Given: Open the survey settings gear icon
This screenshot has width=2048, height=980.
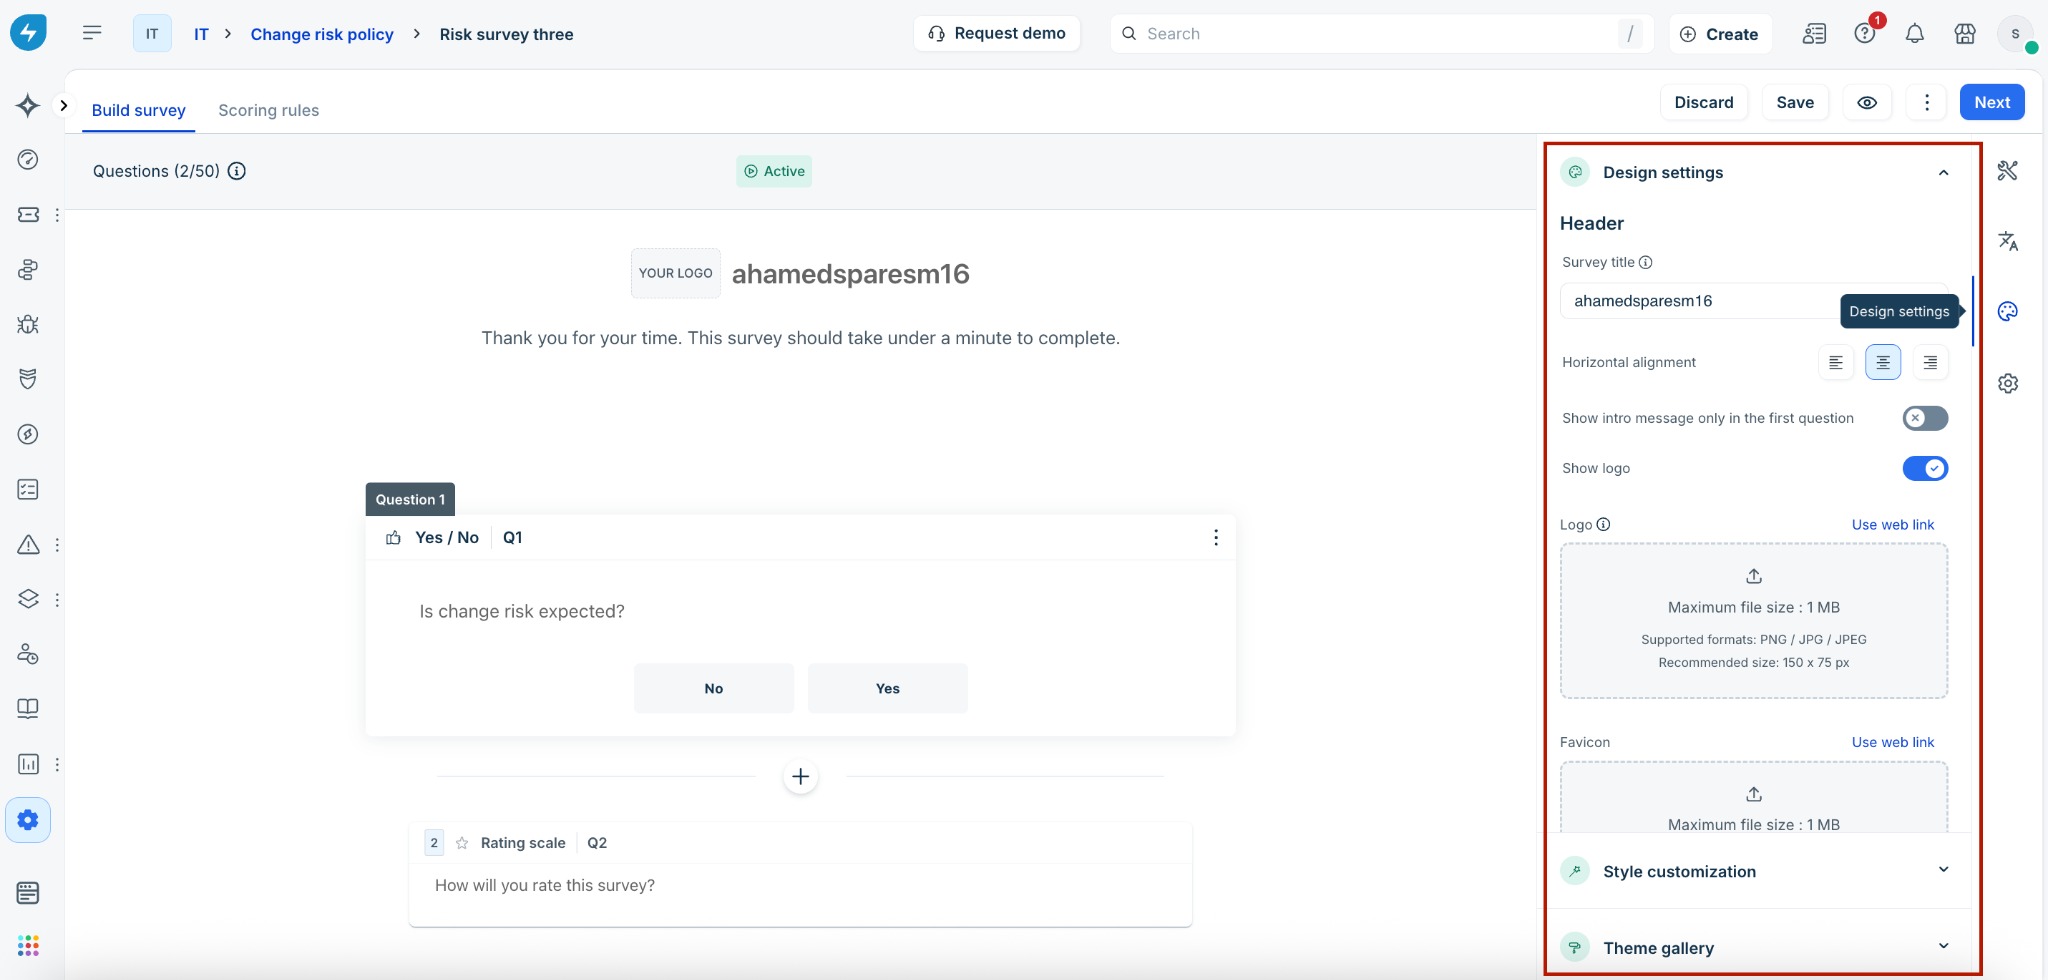Looking at the screenshot, I should tap(2008, 383).
